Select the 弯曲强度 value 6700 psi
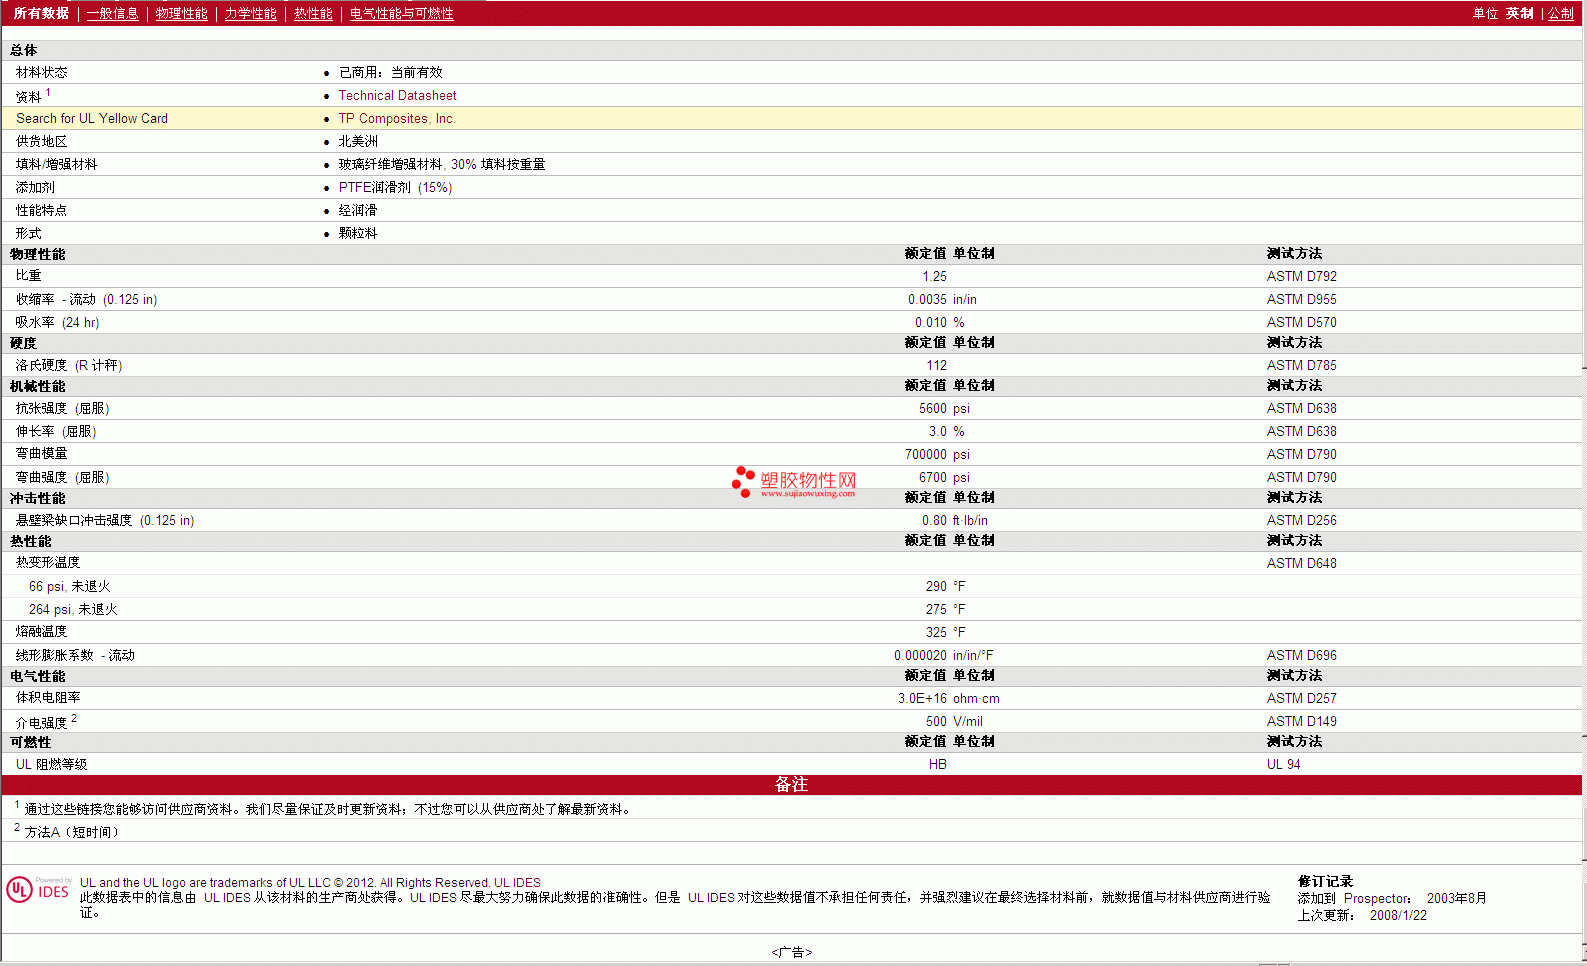1587x966 pixels. click(944, 477)
